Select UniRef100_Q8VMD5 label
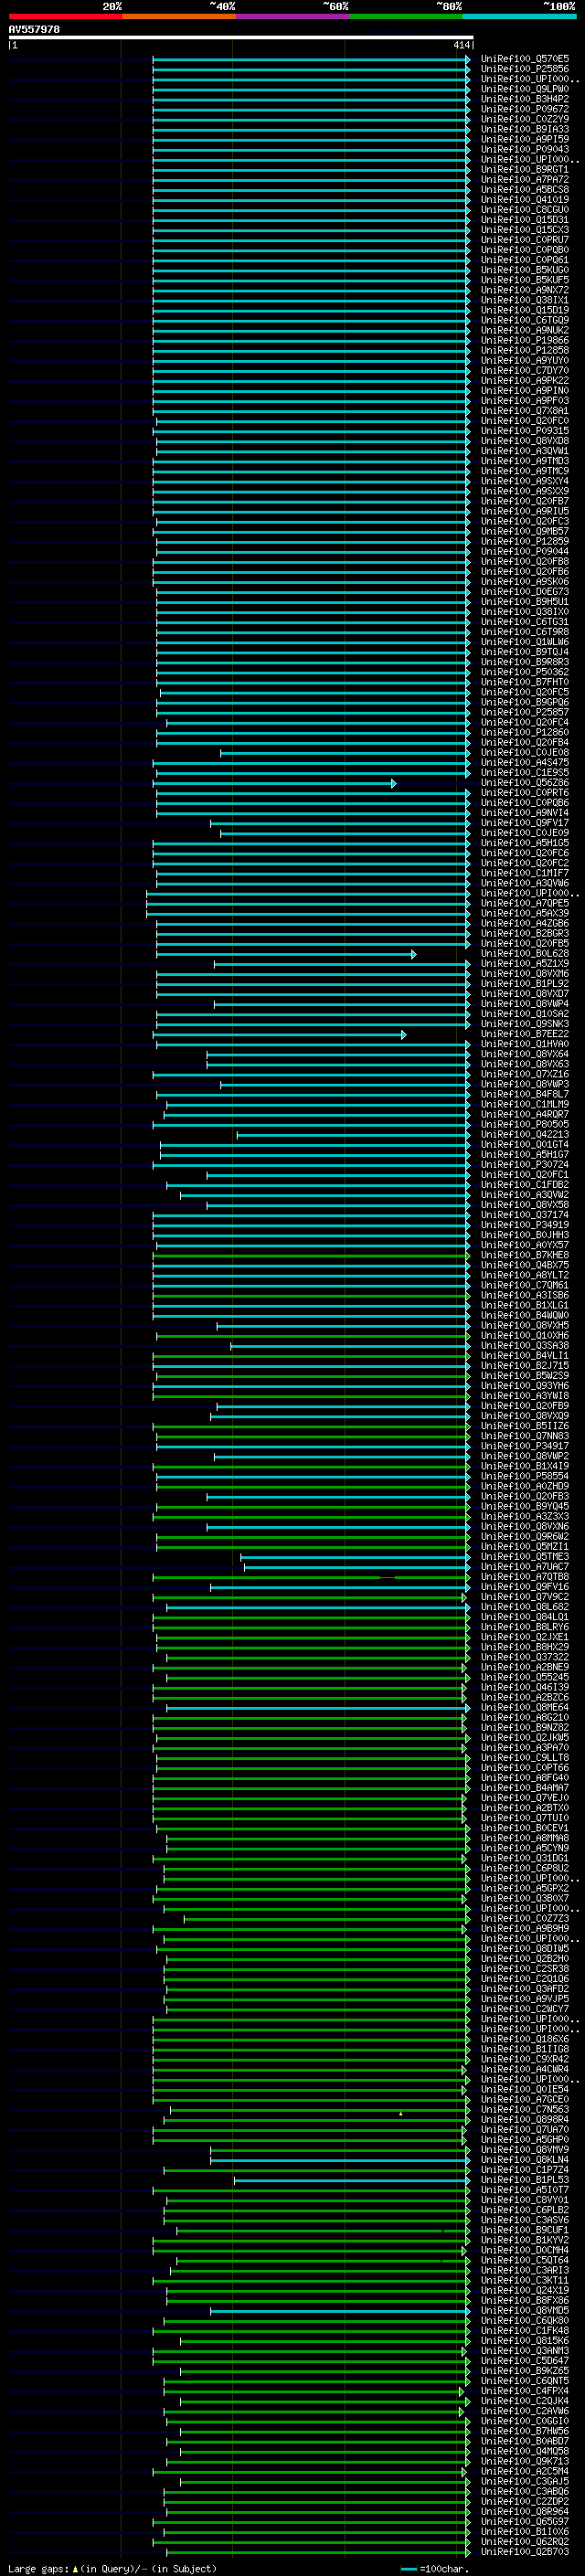This screenshot has width=585, height=2576. (525, 2310)
